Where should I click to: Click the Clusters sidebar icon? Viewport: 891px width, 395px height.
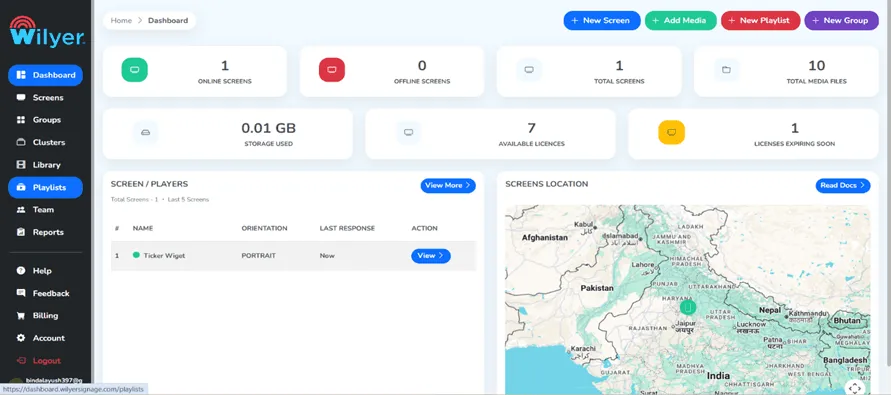[21, 142]
